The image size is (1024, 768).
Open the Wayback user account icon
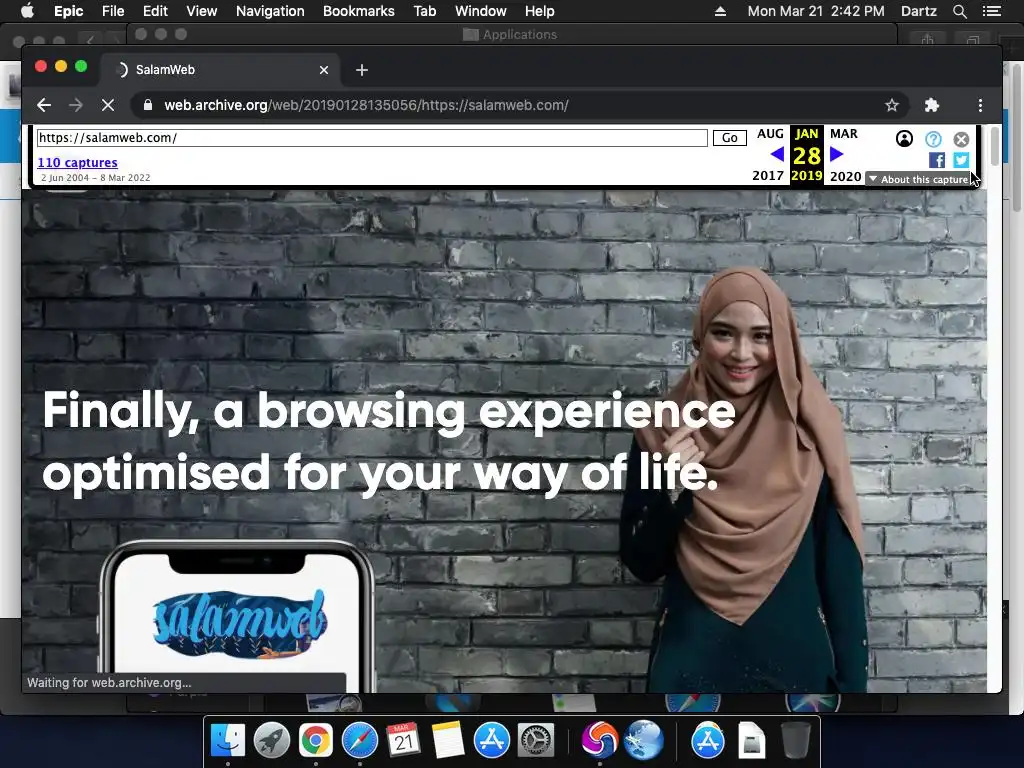tap(904, 138)
